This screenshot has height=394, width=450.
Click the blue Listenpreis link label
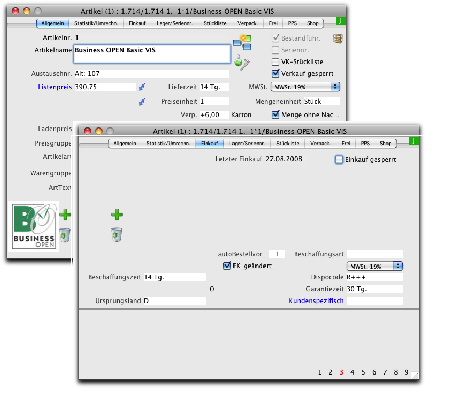click(x=55, y=87)
